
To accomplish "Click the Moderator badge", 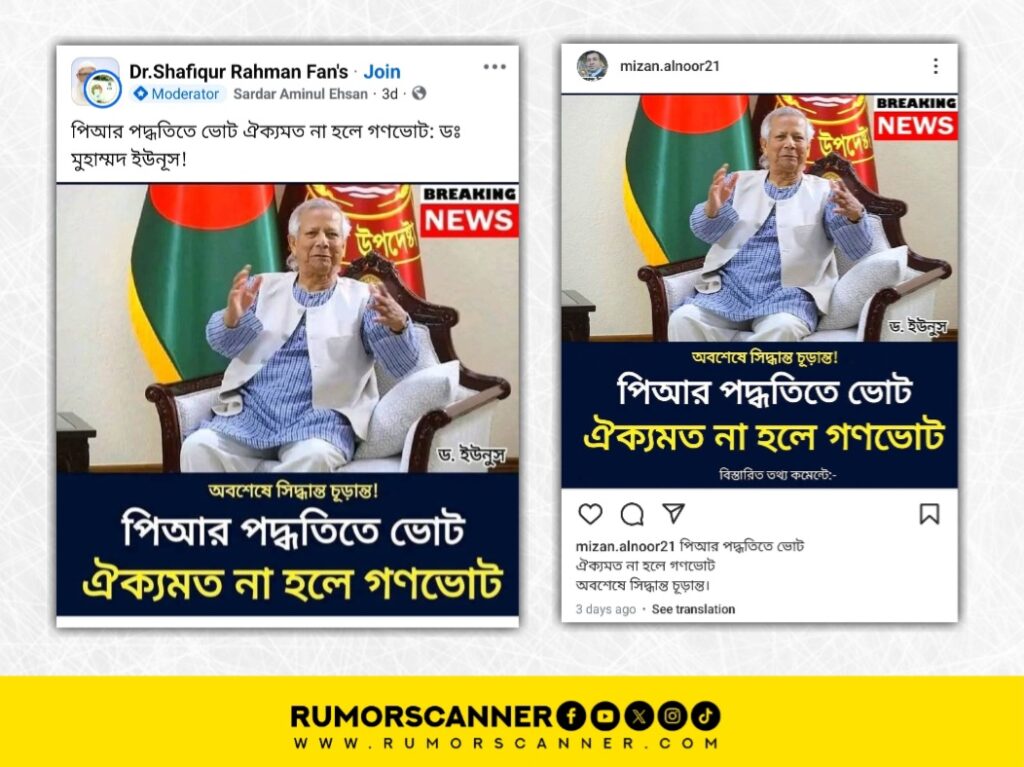I will pyautogui.click(x=177, y=94).
